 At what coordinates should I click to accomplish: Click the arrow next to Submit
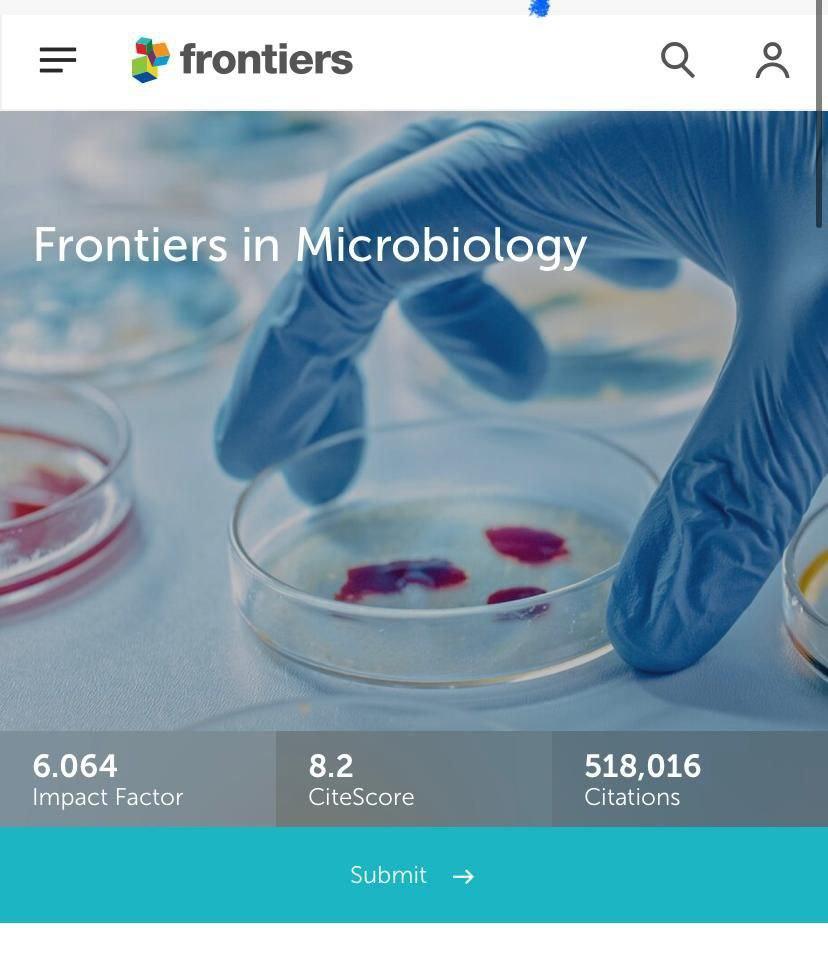463,876
